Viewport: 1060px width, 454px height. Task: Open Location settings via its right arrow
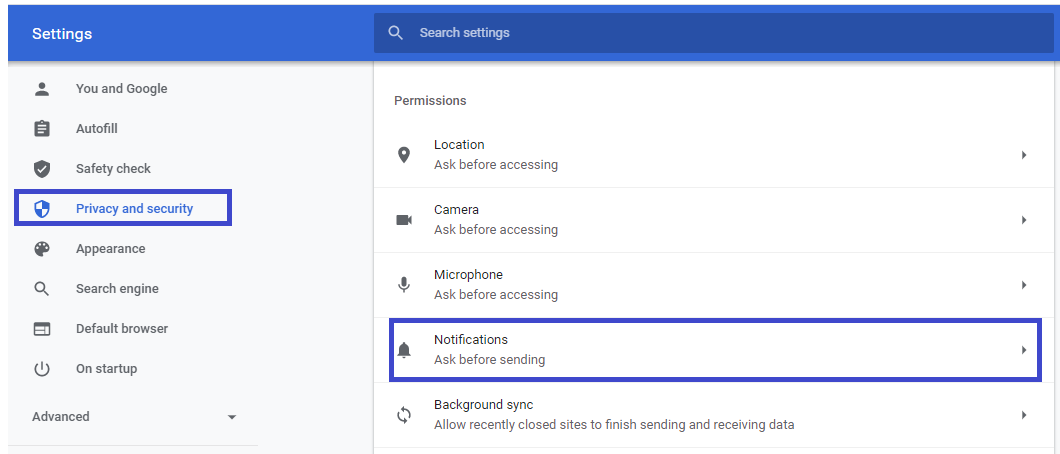pyautogui.click(x=1024, y=155)
